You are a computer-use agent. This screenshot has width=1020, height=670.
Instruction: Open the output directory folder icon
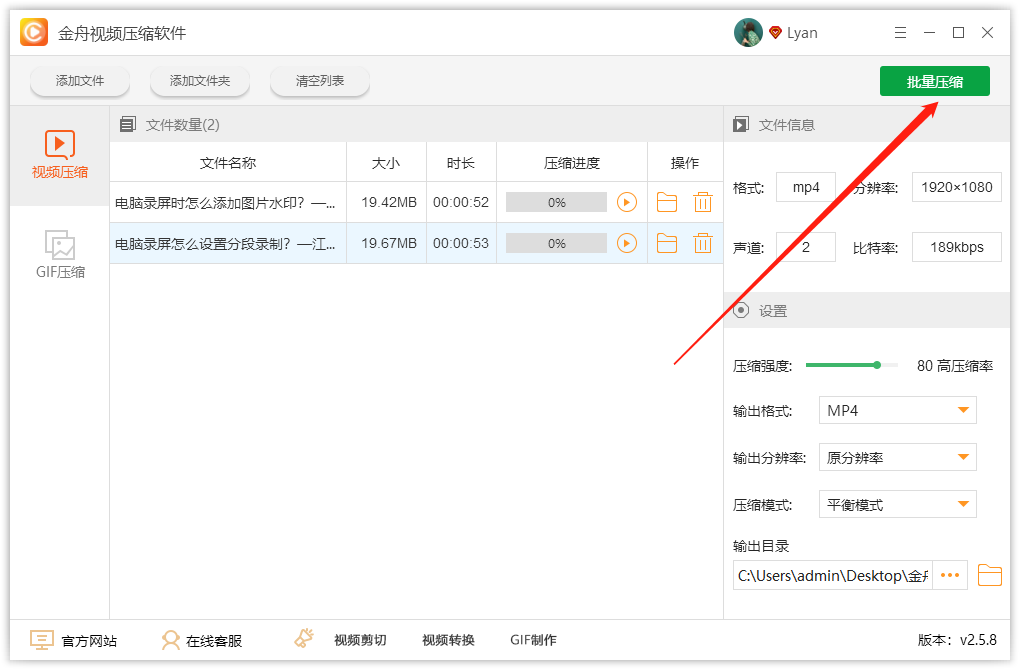click(x=989, y=575)
